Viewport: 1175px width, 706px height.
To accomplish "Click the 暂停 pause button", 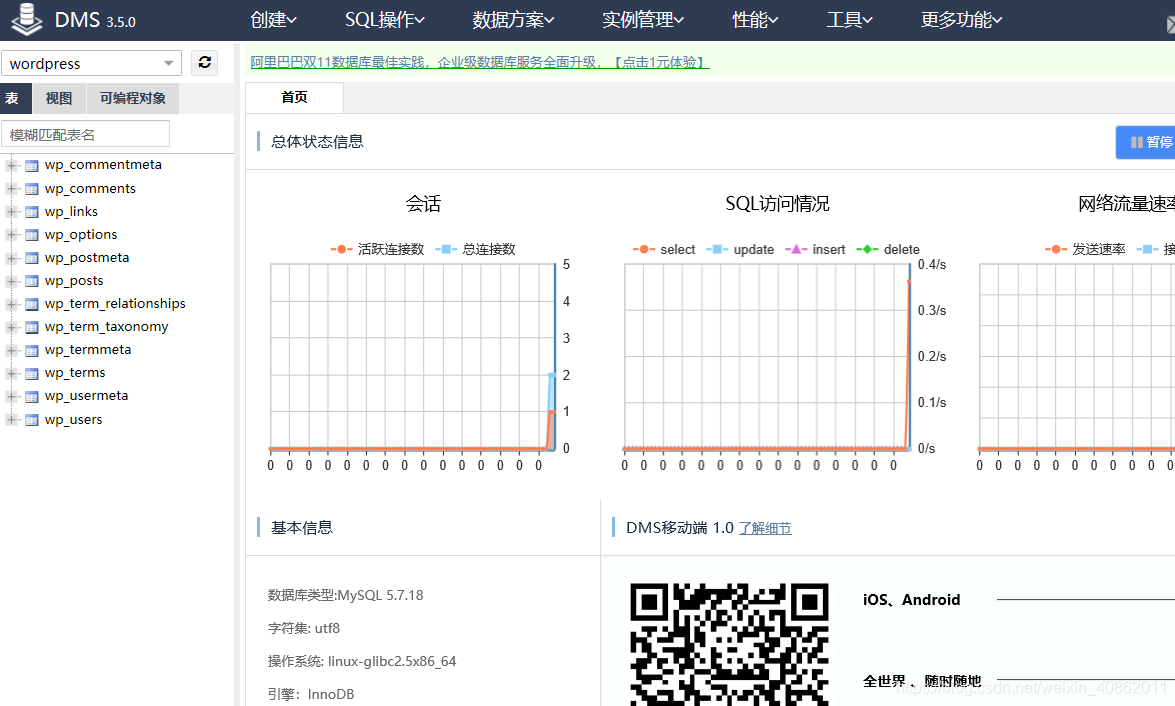I will coord(1146,142).
